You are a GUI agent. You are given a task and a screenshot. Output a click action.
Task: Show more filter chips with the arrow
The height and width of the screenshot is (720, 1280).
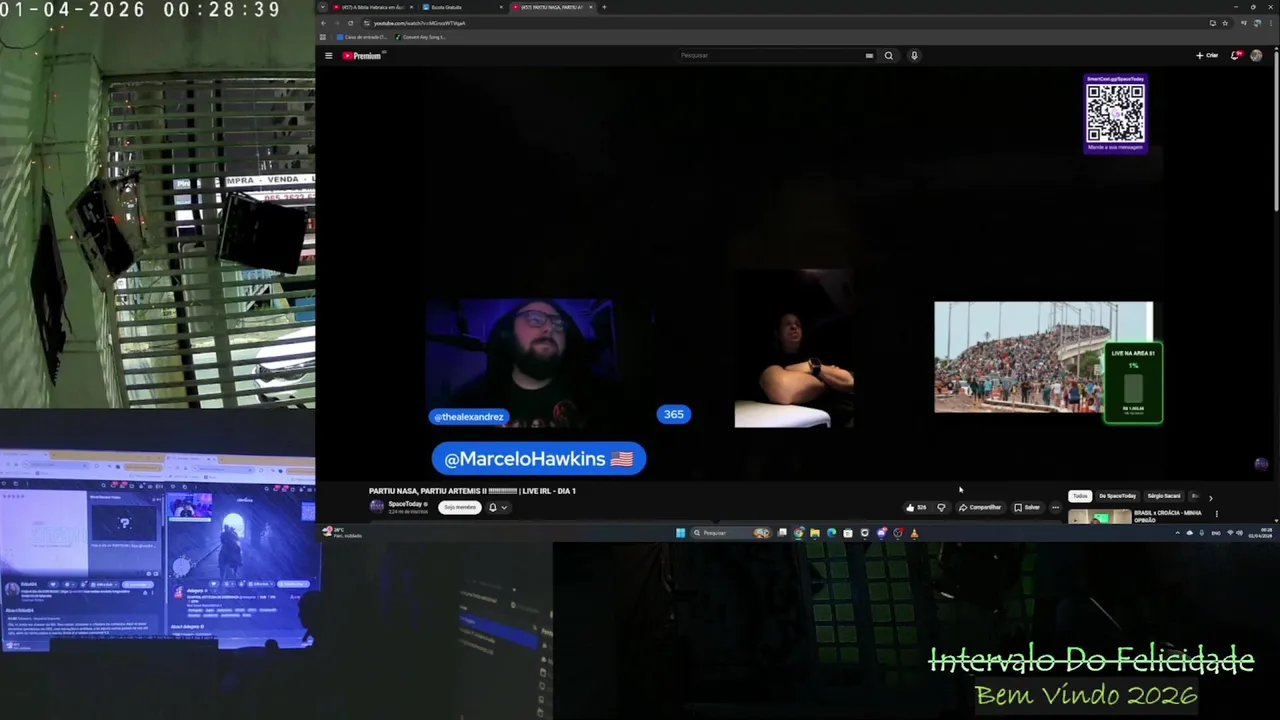point(1210,497)
